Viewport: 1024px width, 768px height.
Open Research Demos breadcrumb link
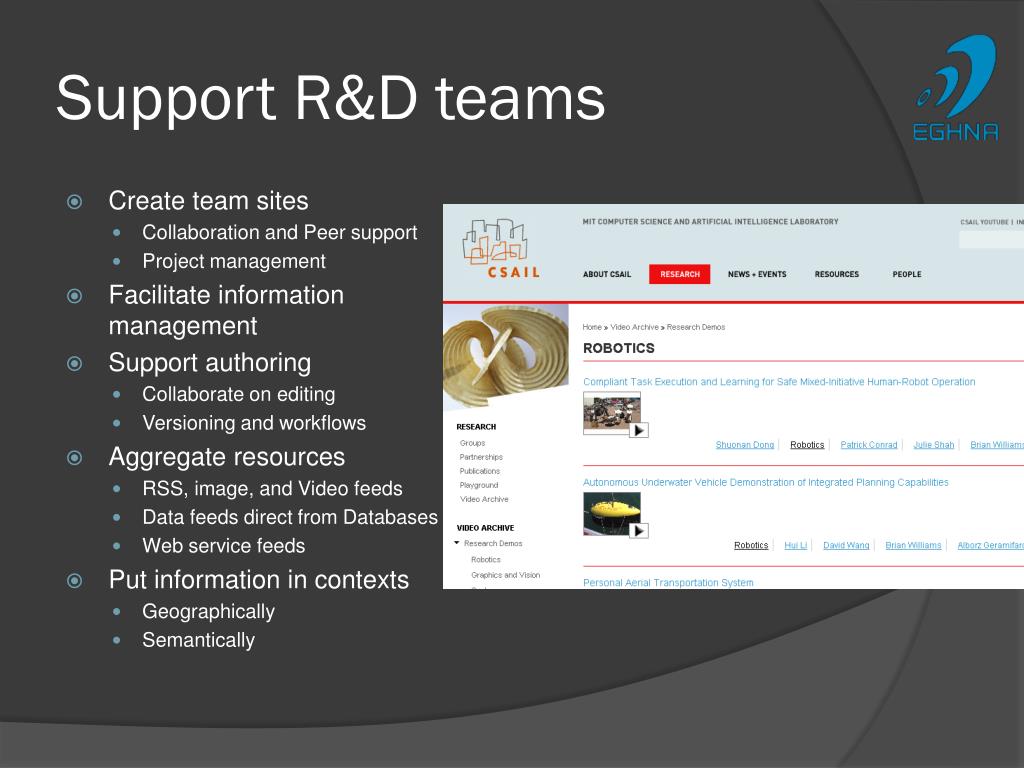(696, 327)
